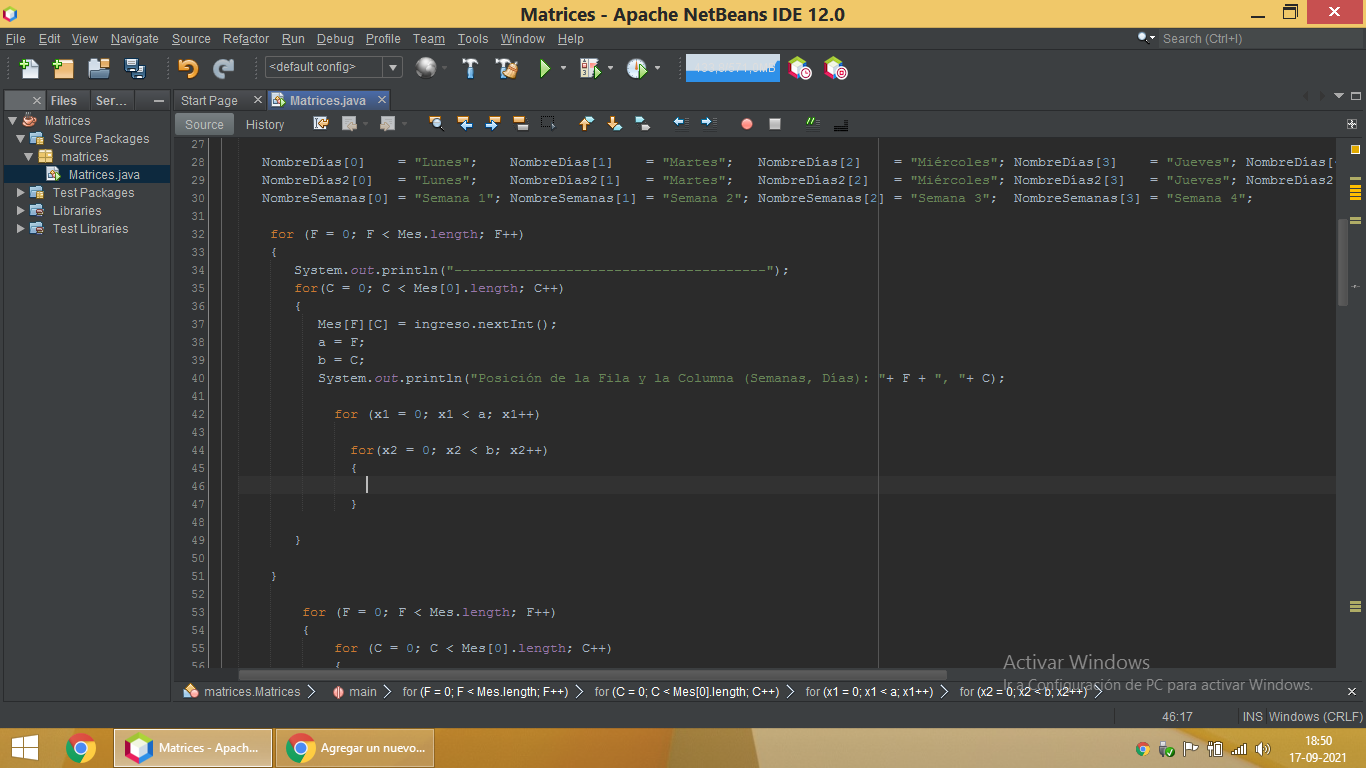Viewport: 1366px width, 768px height.
Task: Click the Build Project hammer icon
Action: coord(470,68)
